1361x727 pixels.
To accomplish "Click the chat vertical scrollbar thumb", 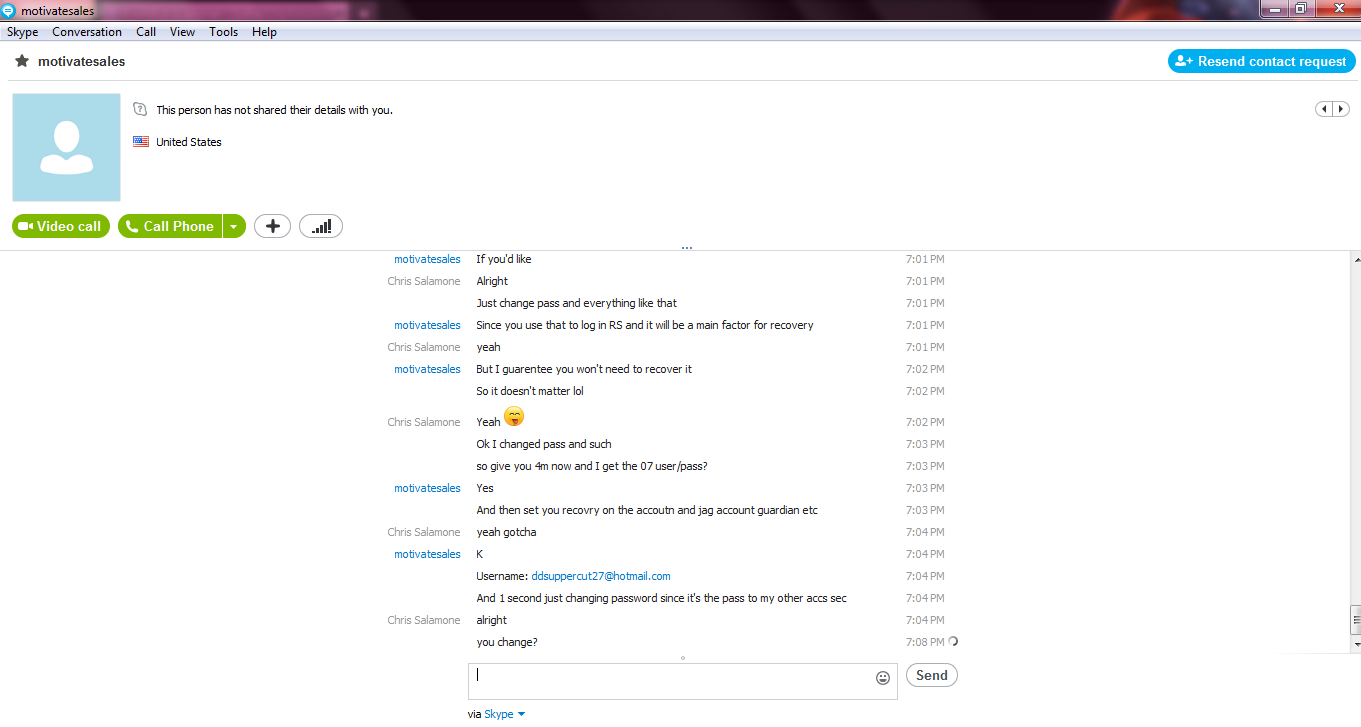I will tap(1355, 620).
